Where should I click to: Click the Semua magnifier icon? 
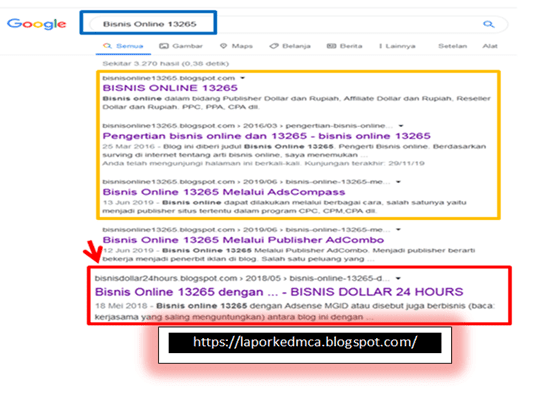107,46
